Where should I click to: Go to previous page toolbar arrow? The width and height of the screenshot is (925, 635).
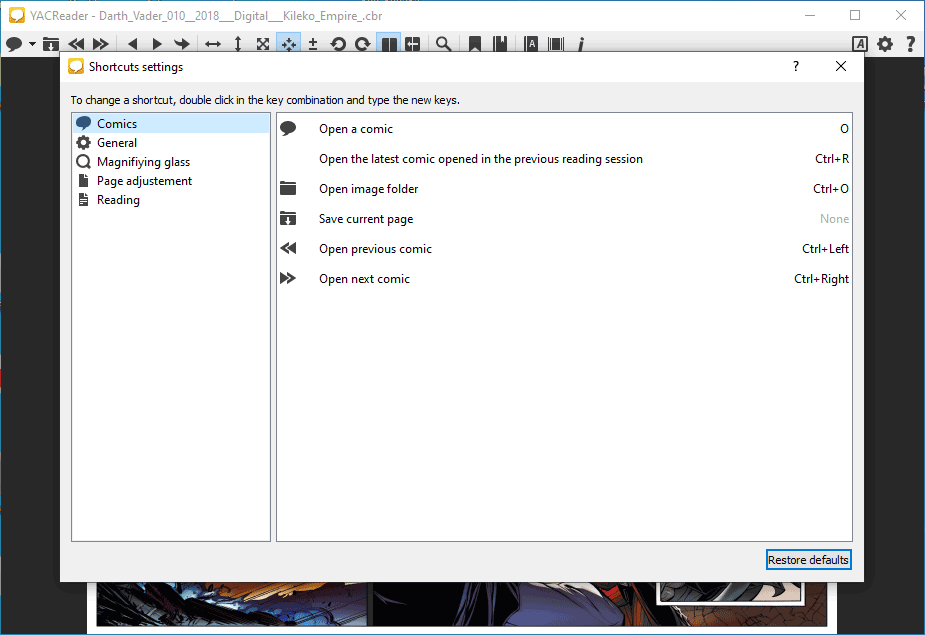click(133, 44)
